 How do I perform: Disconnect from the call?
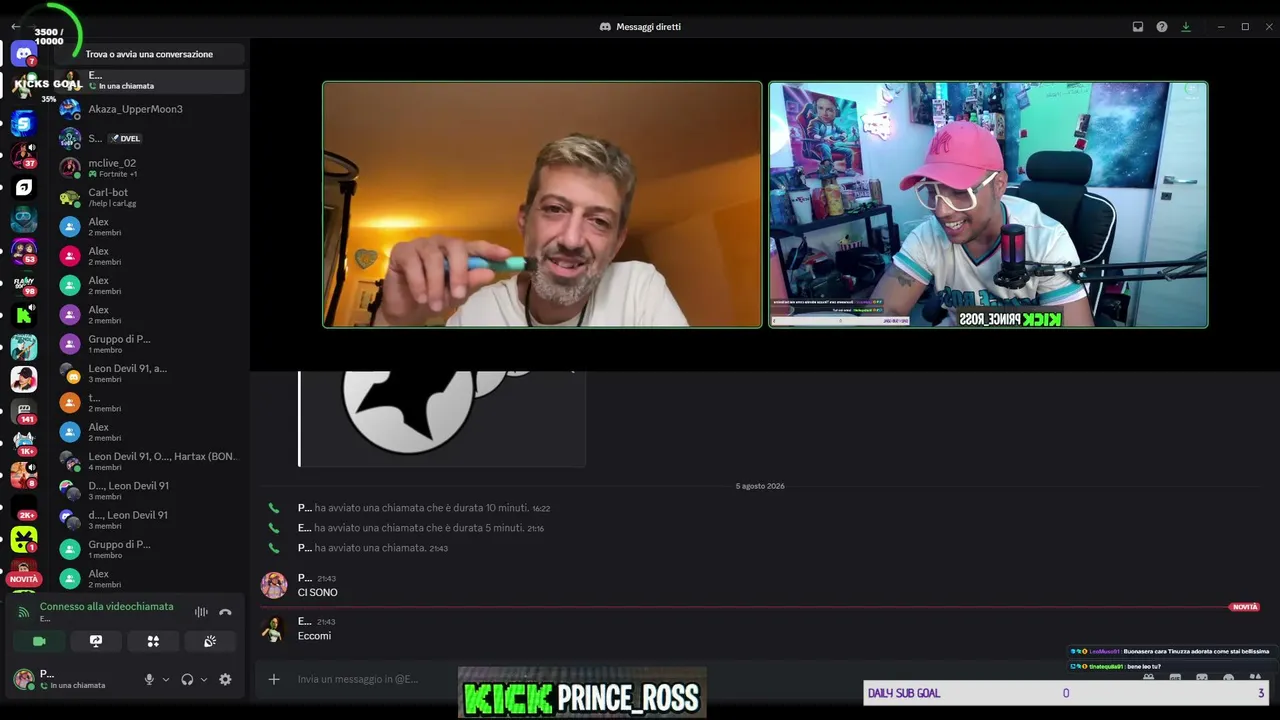tap(225, 612)
